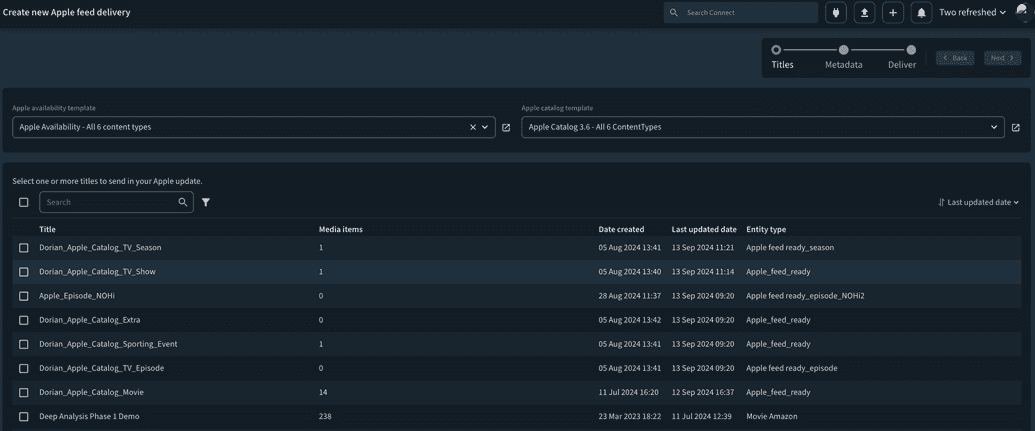Go to the Titles step
This screenshot has width=1035, height=431.
pos(782,57)
